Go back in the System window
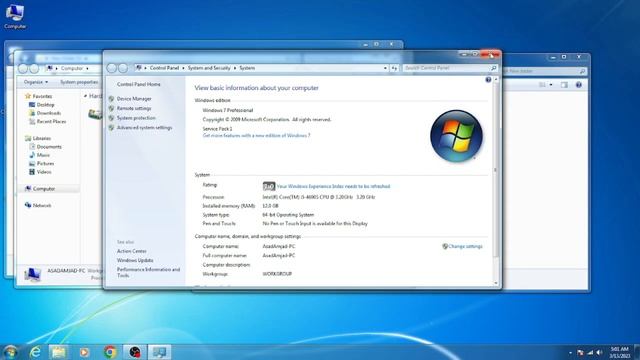Viewport: 640px width, 360px height. tap(112, 68)
